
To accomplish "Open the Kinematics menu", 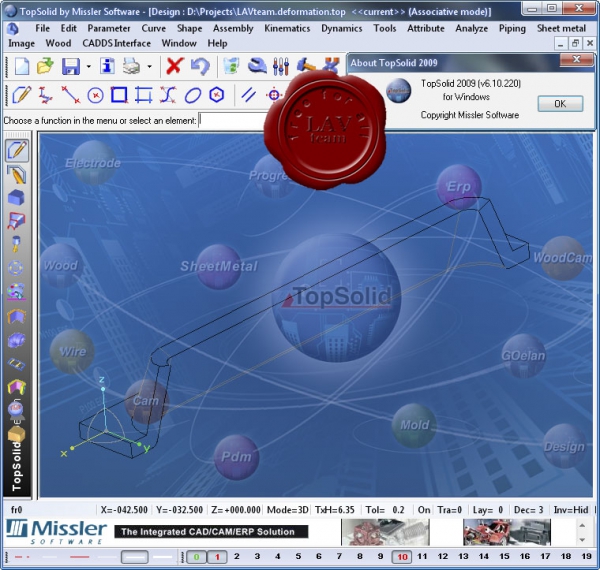I will pyautogui.click(x=287, y=28).
